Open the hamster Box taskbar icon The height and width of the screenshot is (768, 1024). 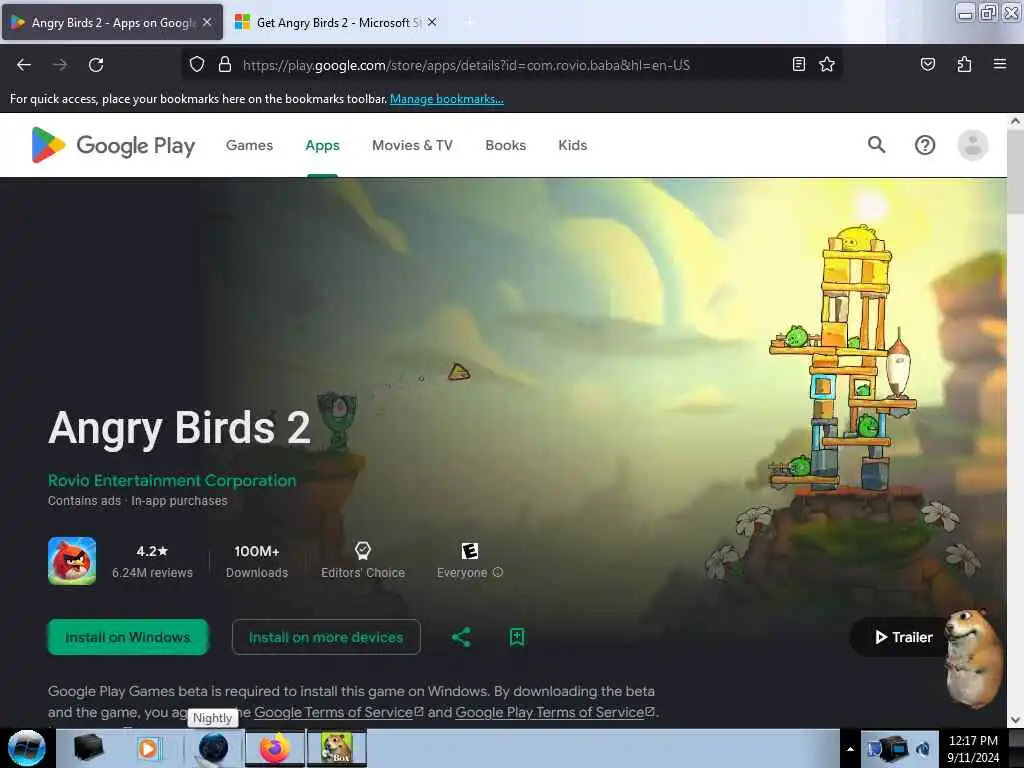pos(337,748)
